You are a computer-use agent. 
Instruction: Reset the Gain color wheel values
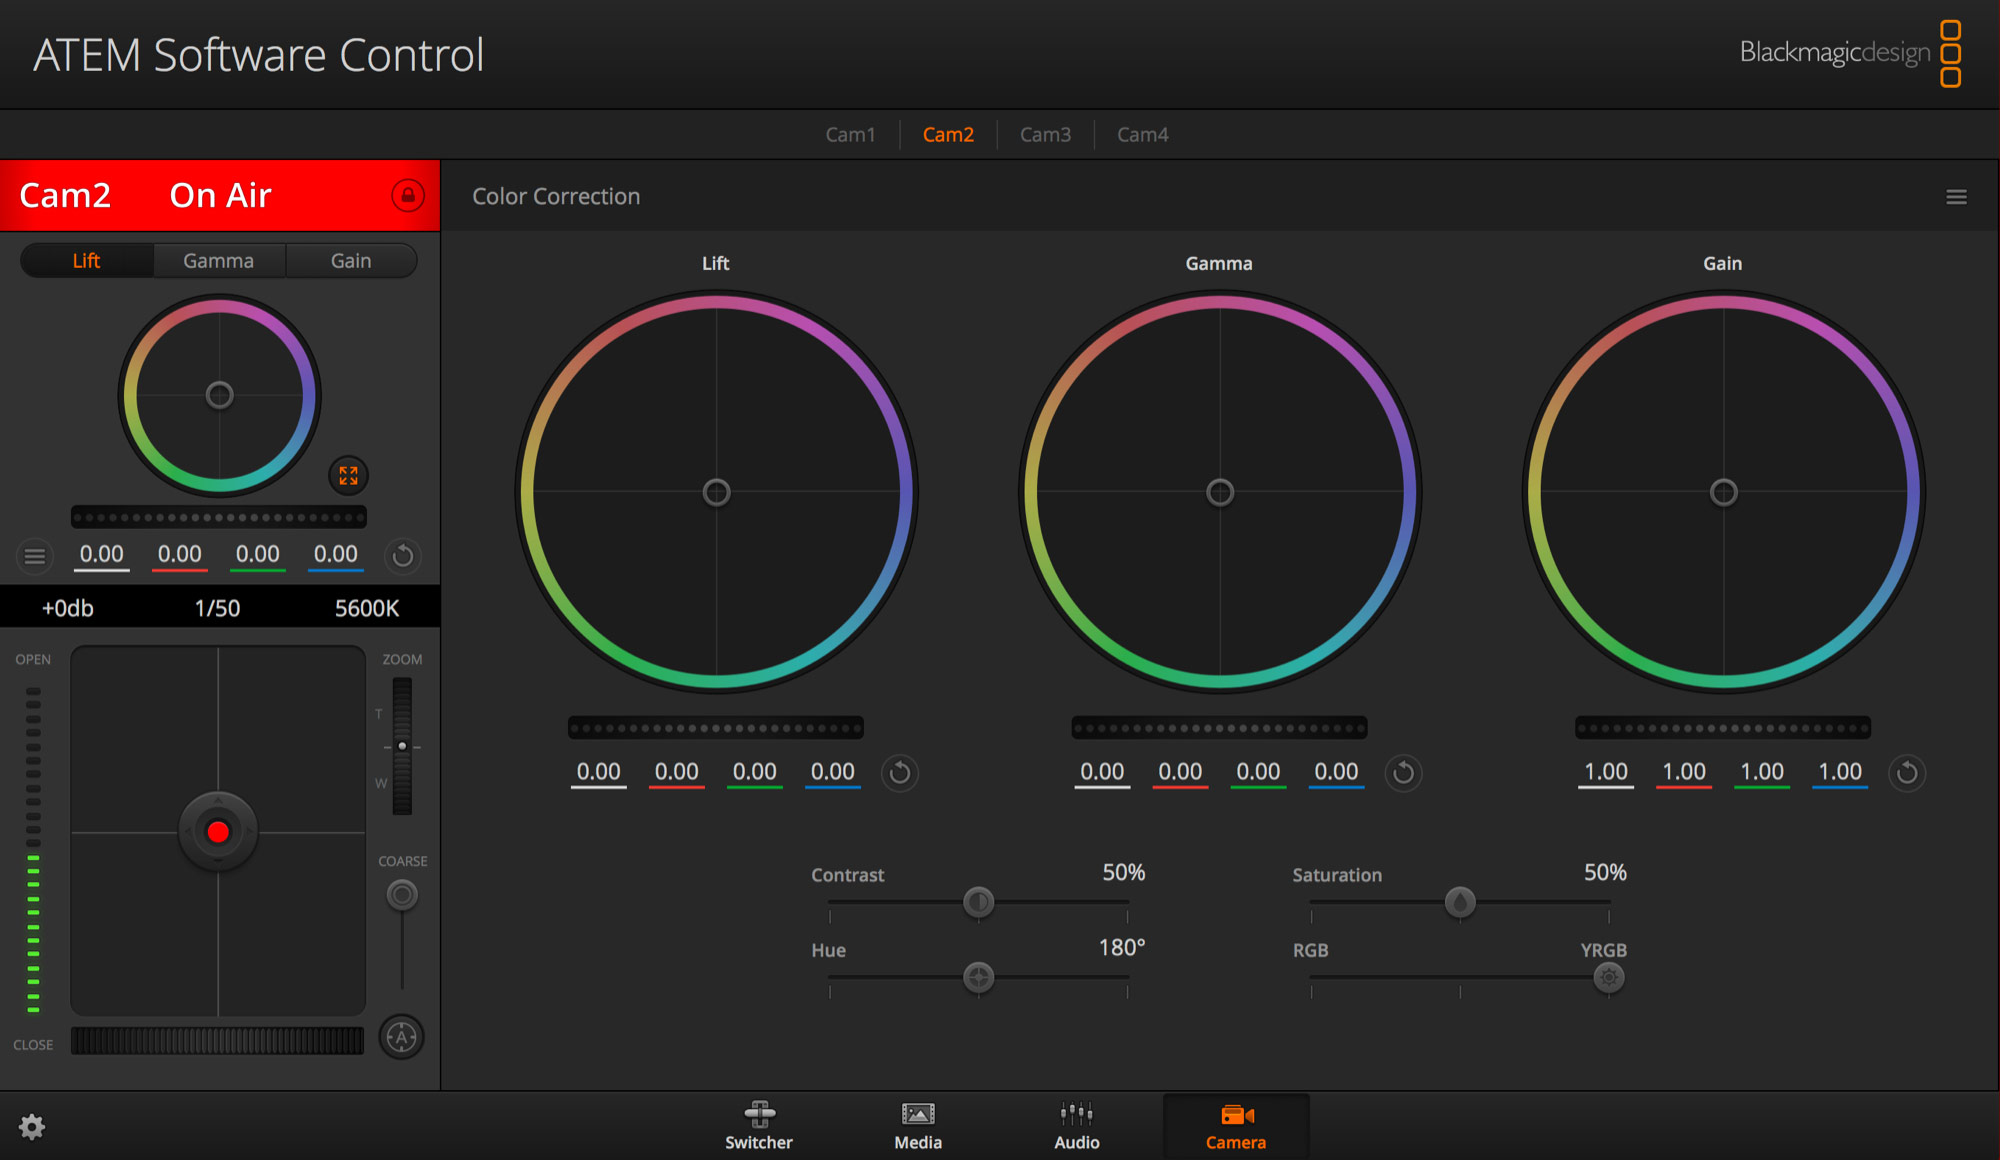click(1907, 772)
